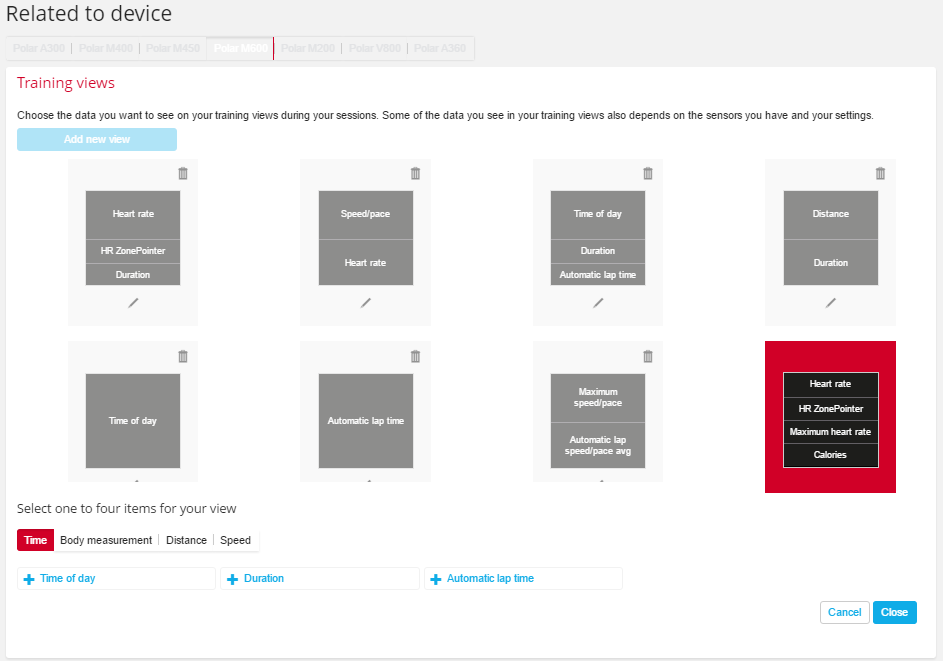
Task: Click trash icon on Speed/pace view
Action: coord(415,173)
